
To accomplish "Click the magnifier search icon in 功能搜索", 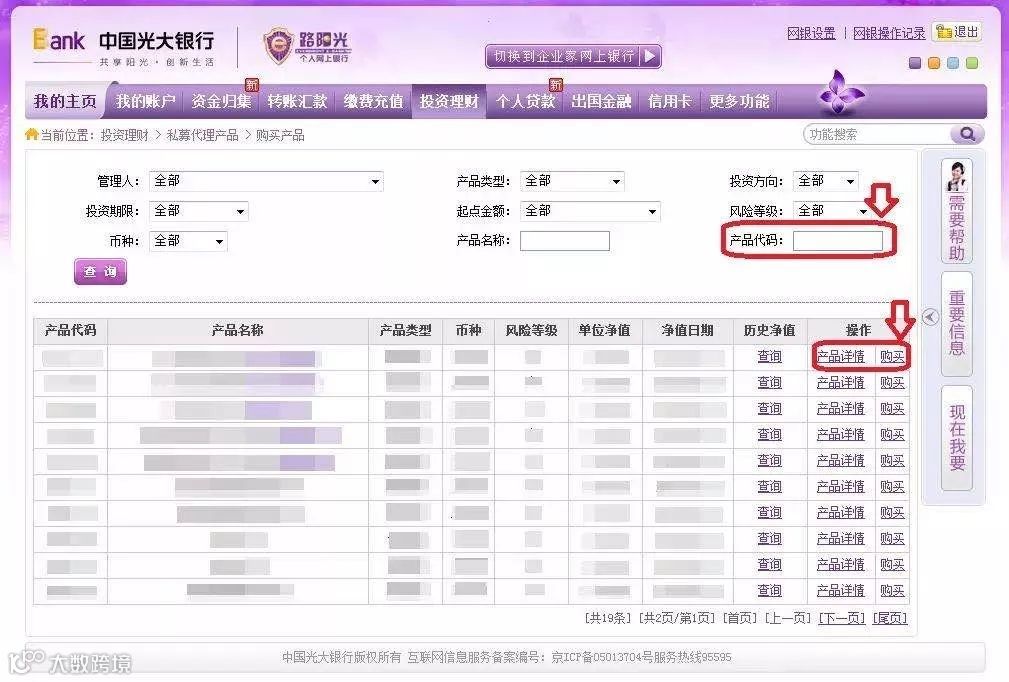I will click(967, 134).
